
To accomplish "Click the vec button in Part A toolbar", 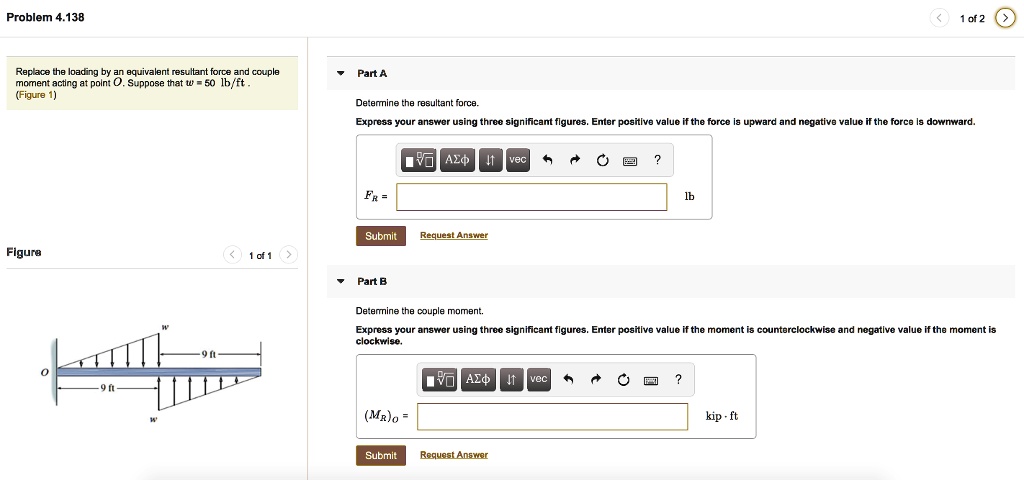I will pyautogui.click(x=517, y=160).
